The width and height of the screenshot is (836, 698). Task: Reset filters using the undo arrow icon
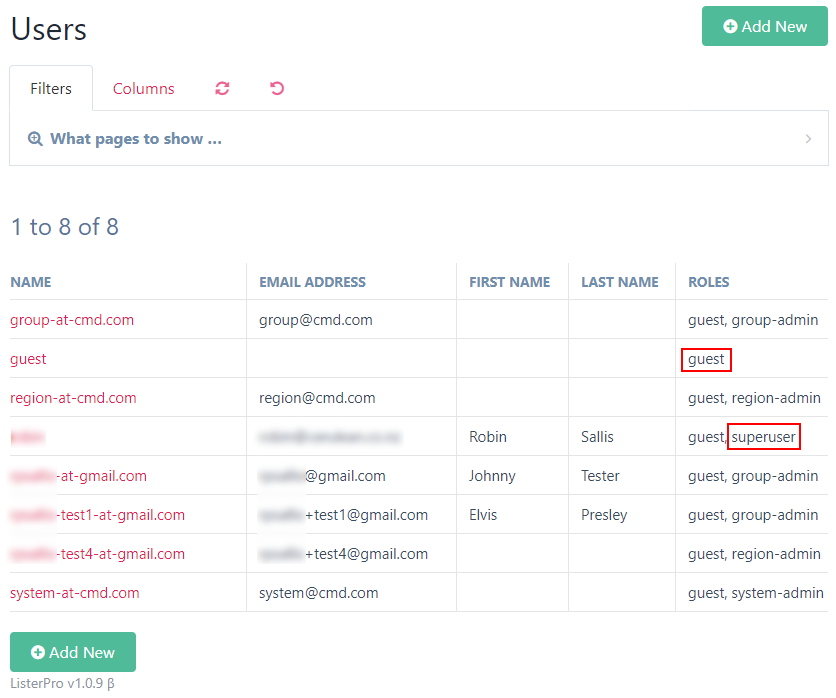(277, 89)
